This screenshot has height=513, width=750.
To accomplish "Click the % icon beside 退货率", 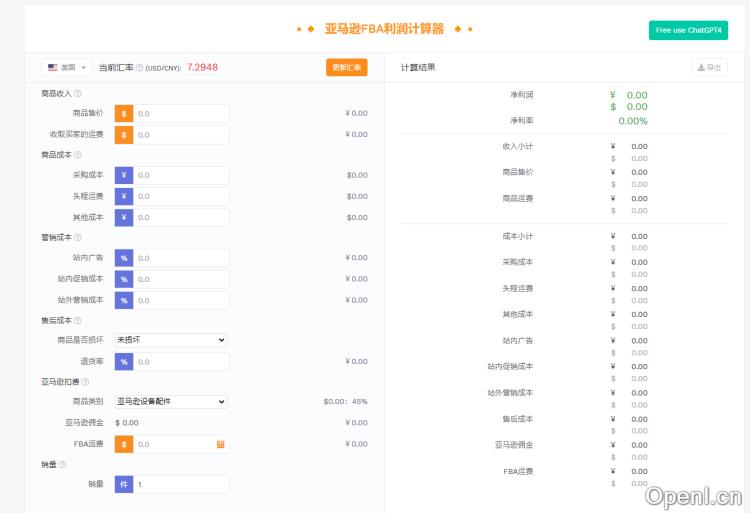I will [124, 362].
